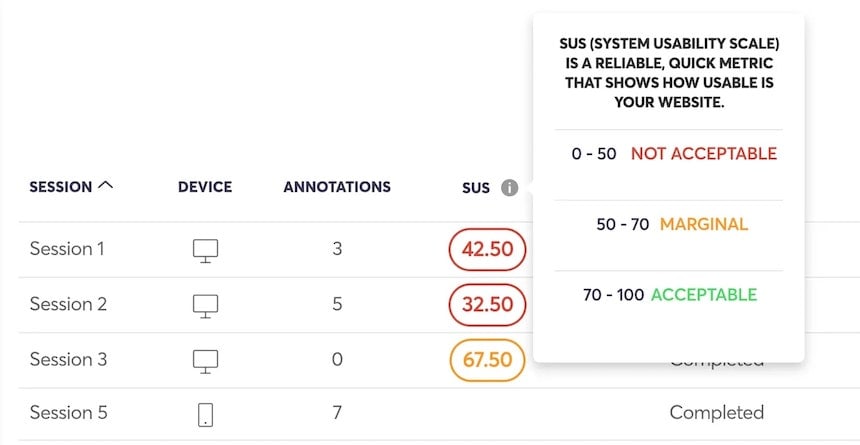Click the orange 67.50 SUS score badge
Screen dimensions: 860x445
[x=487, y=360]
